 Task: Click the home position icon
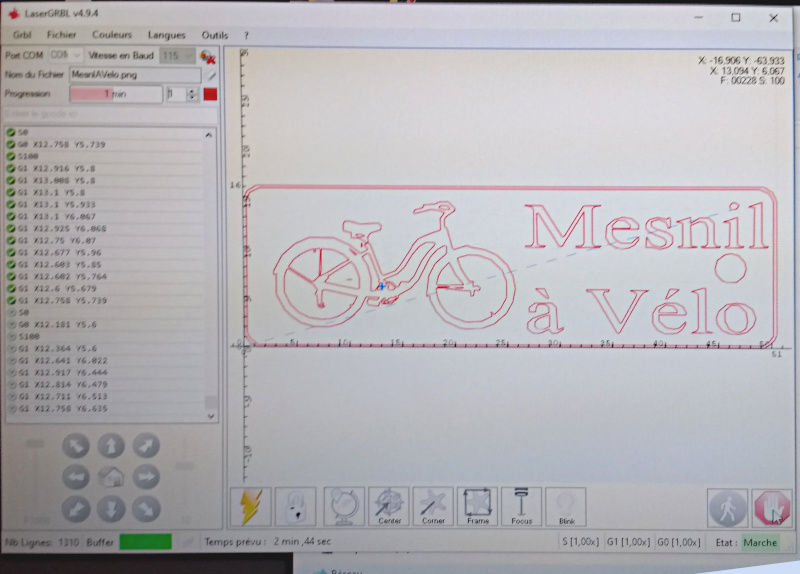[111, 477]
